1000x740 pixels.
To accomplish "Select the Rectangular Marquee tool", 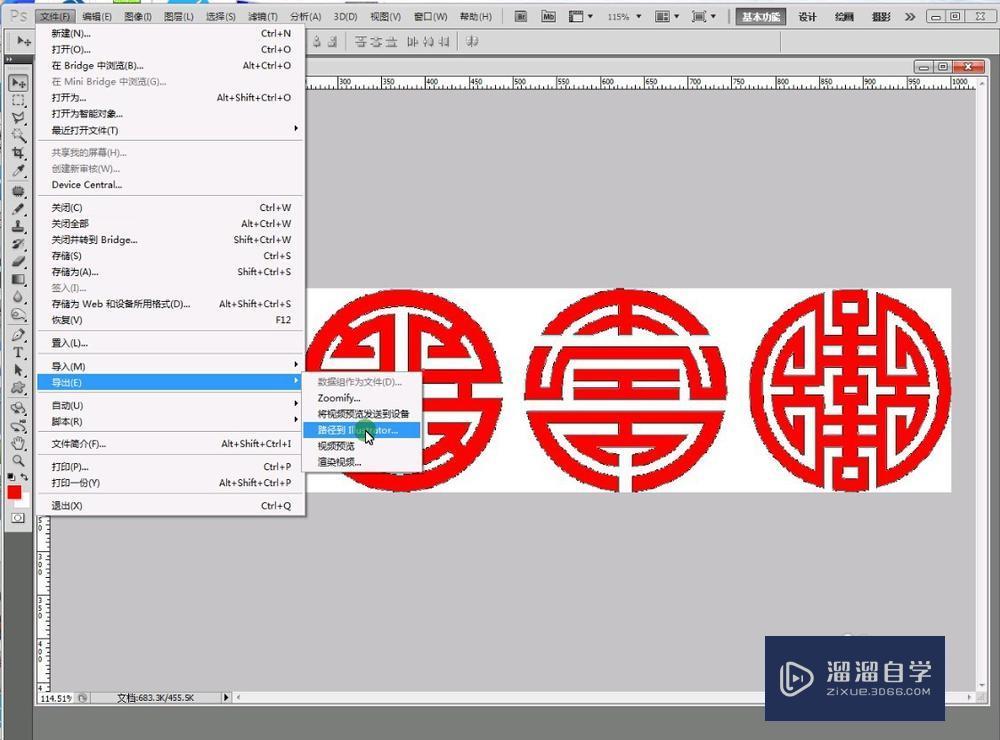I will [18, 100].
